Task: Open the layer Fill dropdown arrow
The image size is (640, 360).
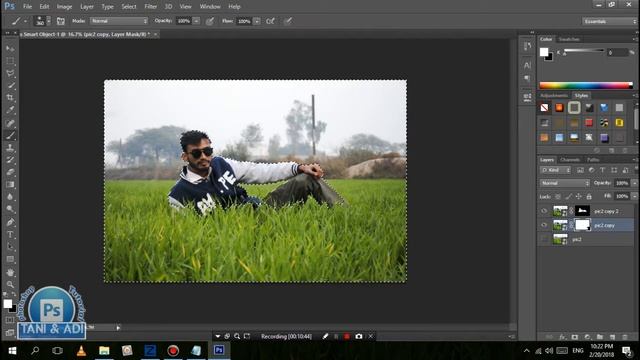Action: [x=634, y=196]
